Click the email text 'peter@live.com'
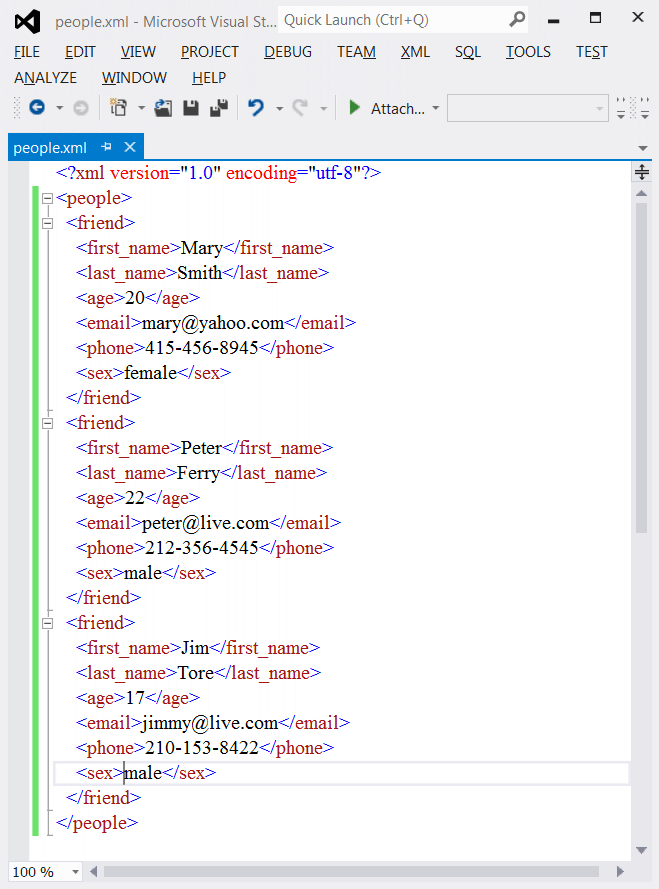 (205, 523)
